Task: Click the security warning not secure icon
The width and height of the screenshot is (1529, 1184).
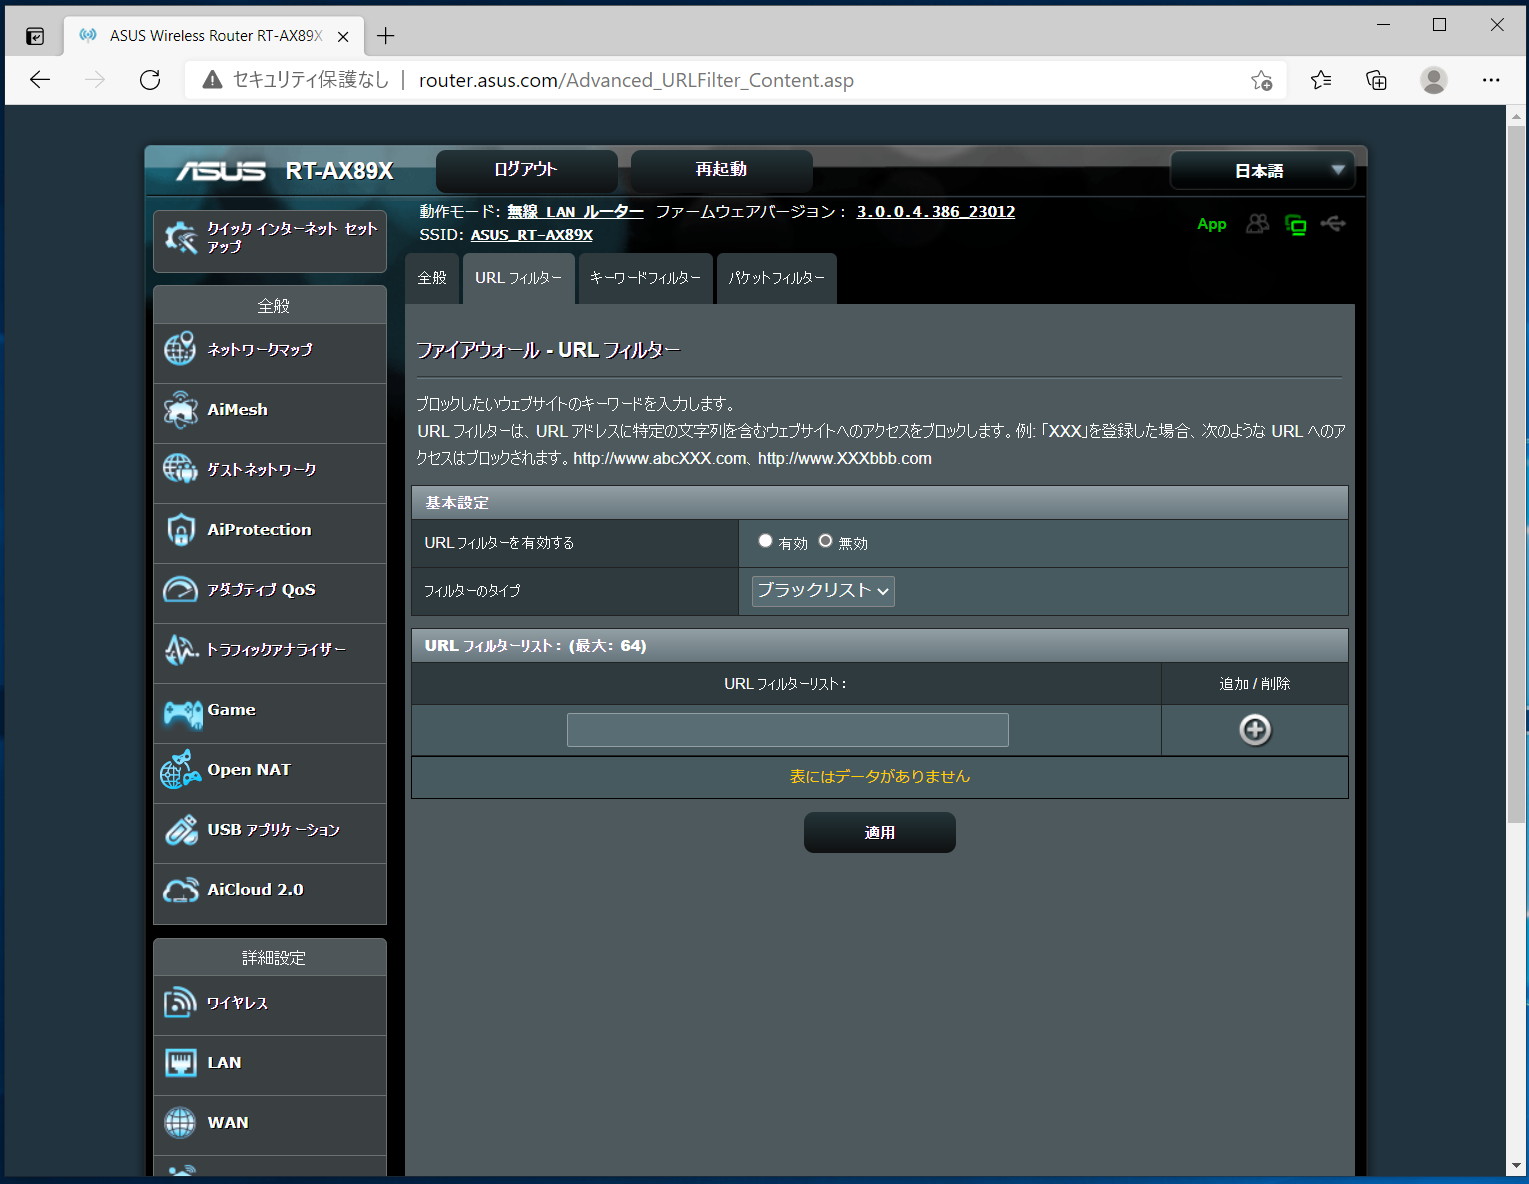Action: pos(212,80)
